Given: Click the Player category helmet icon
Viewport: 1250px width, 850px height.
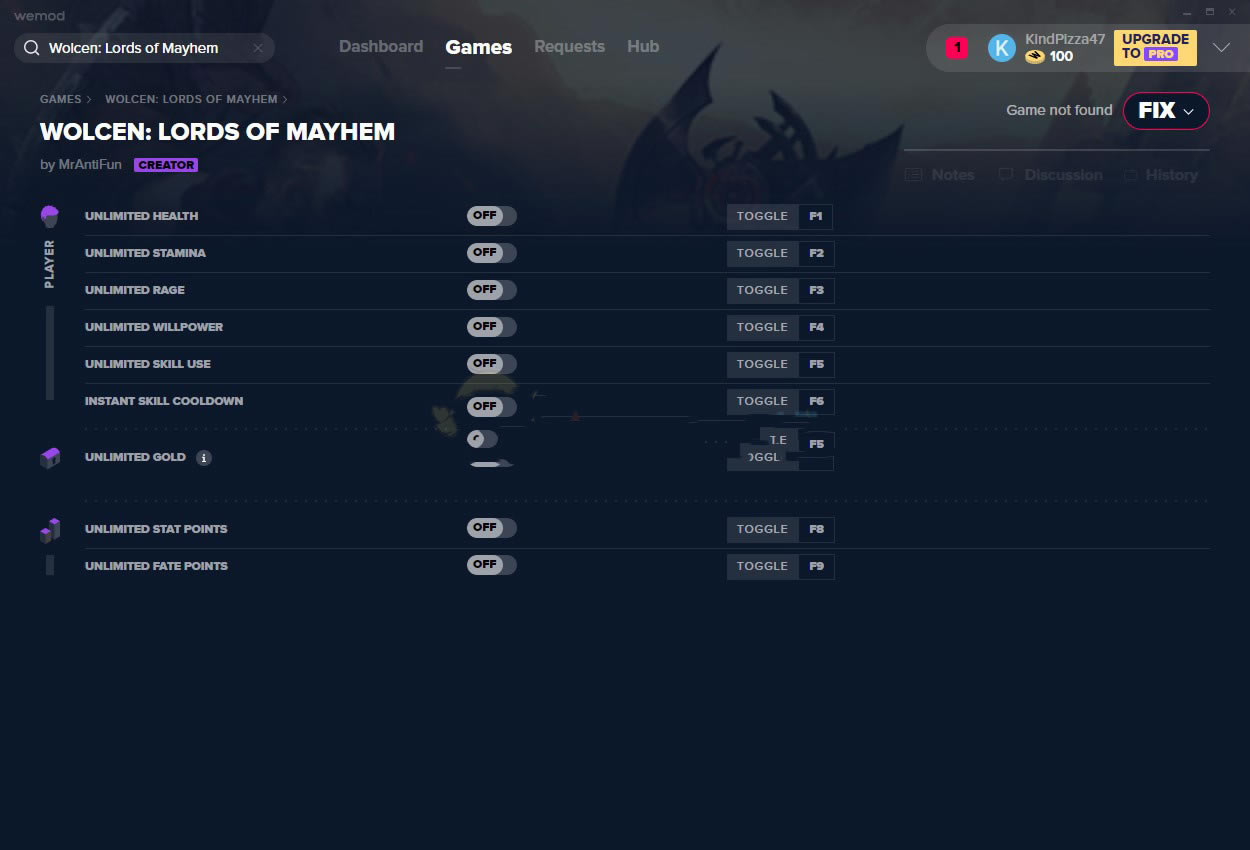Looking at the screenshot, I should (50, 216).
